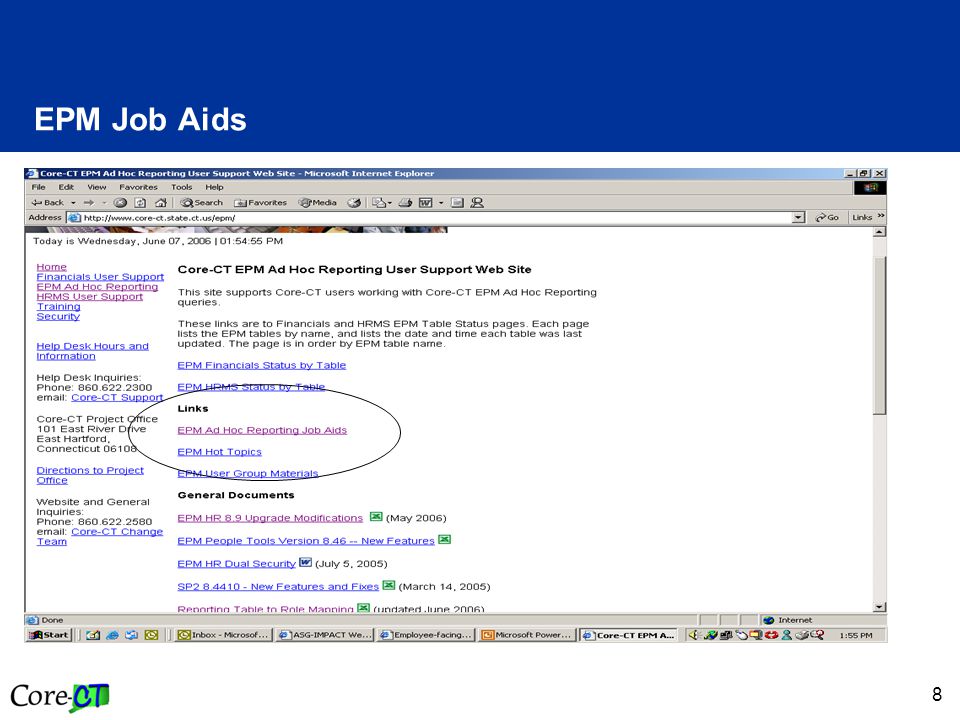Click the volume speaker tray icon
This screenshot has width=960, height=720.
click(694, 635)
